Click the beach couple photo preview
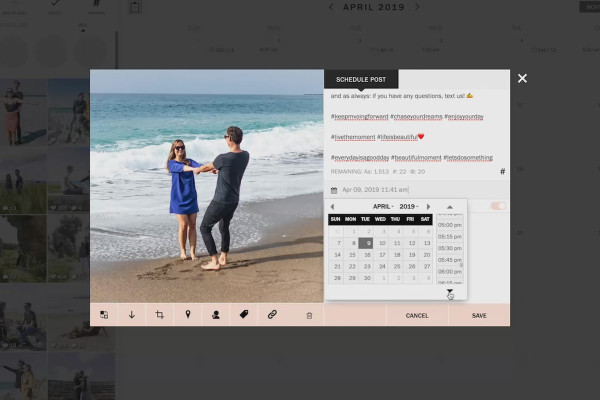 207,186
